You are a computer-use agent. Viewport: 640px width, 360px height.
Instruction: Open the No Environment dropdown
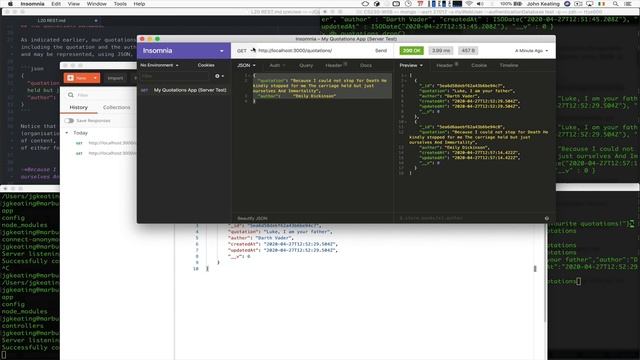click(x=159, y=65)
